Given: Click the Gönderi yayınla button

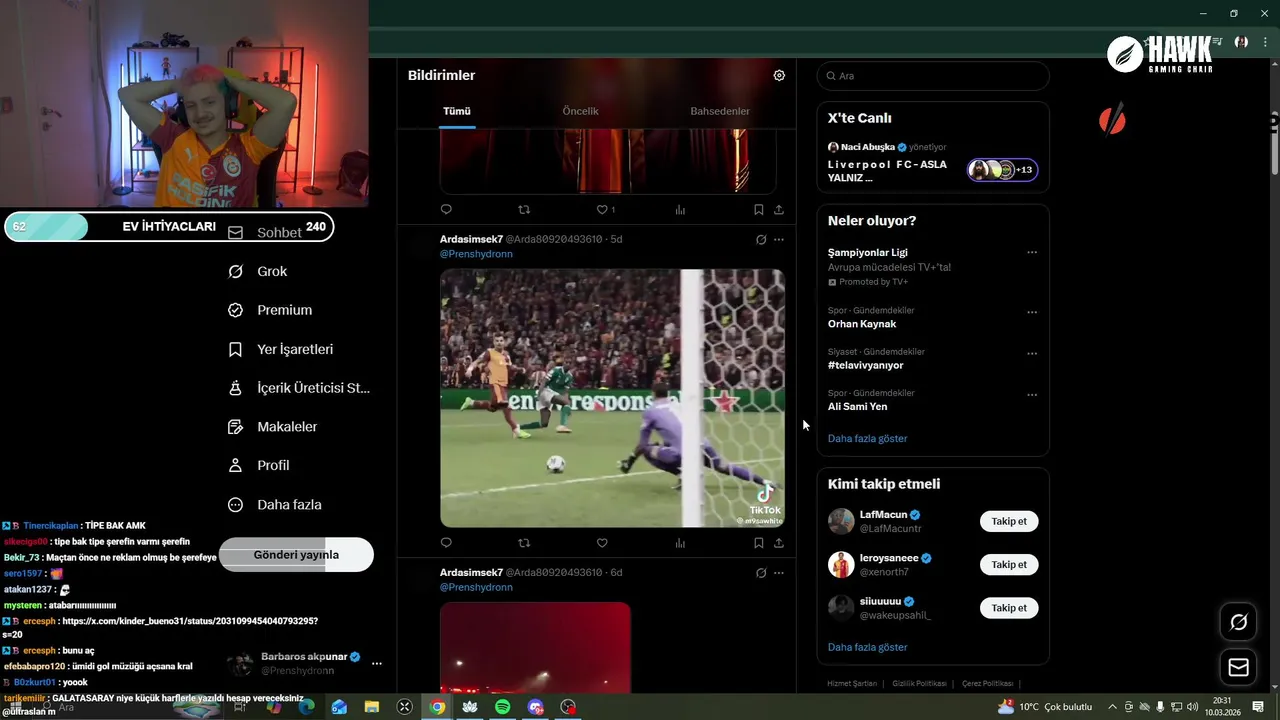Looking at the screenshot, I should 296,555.
